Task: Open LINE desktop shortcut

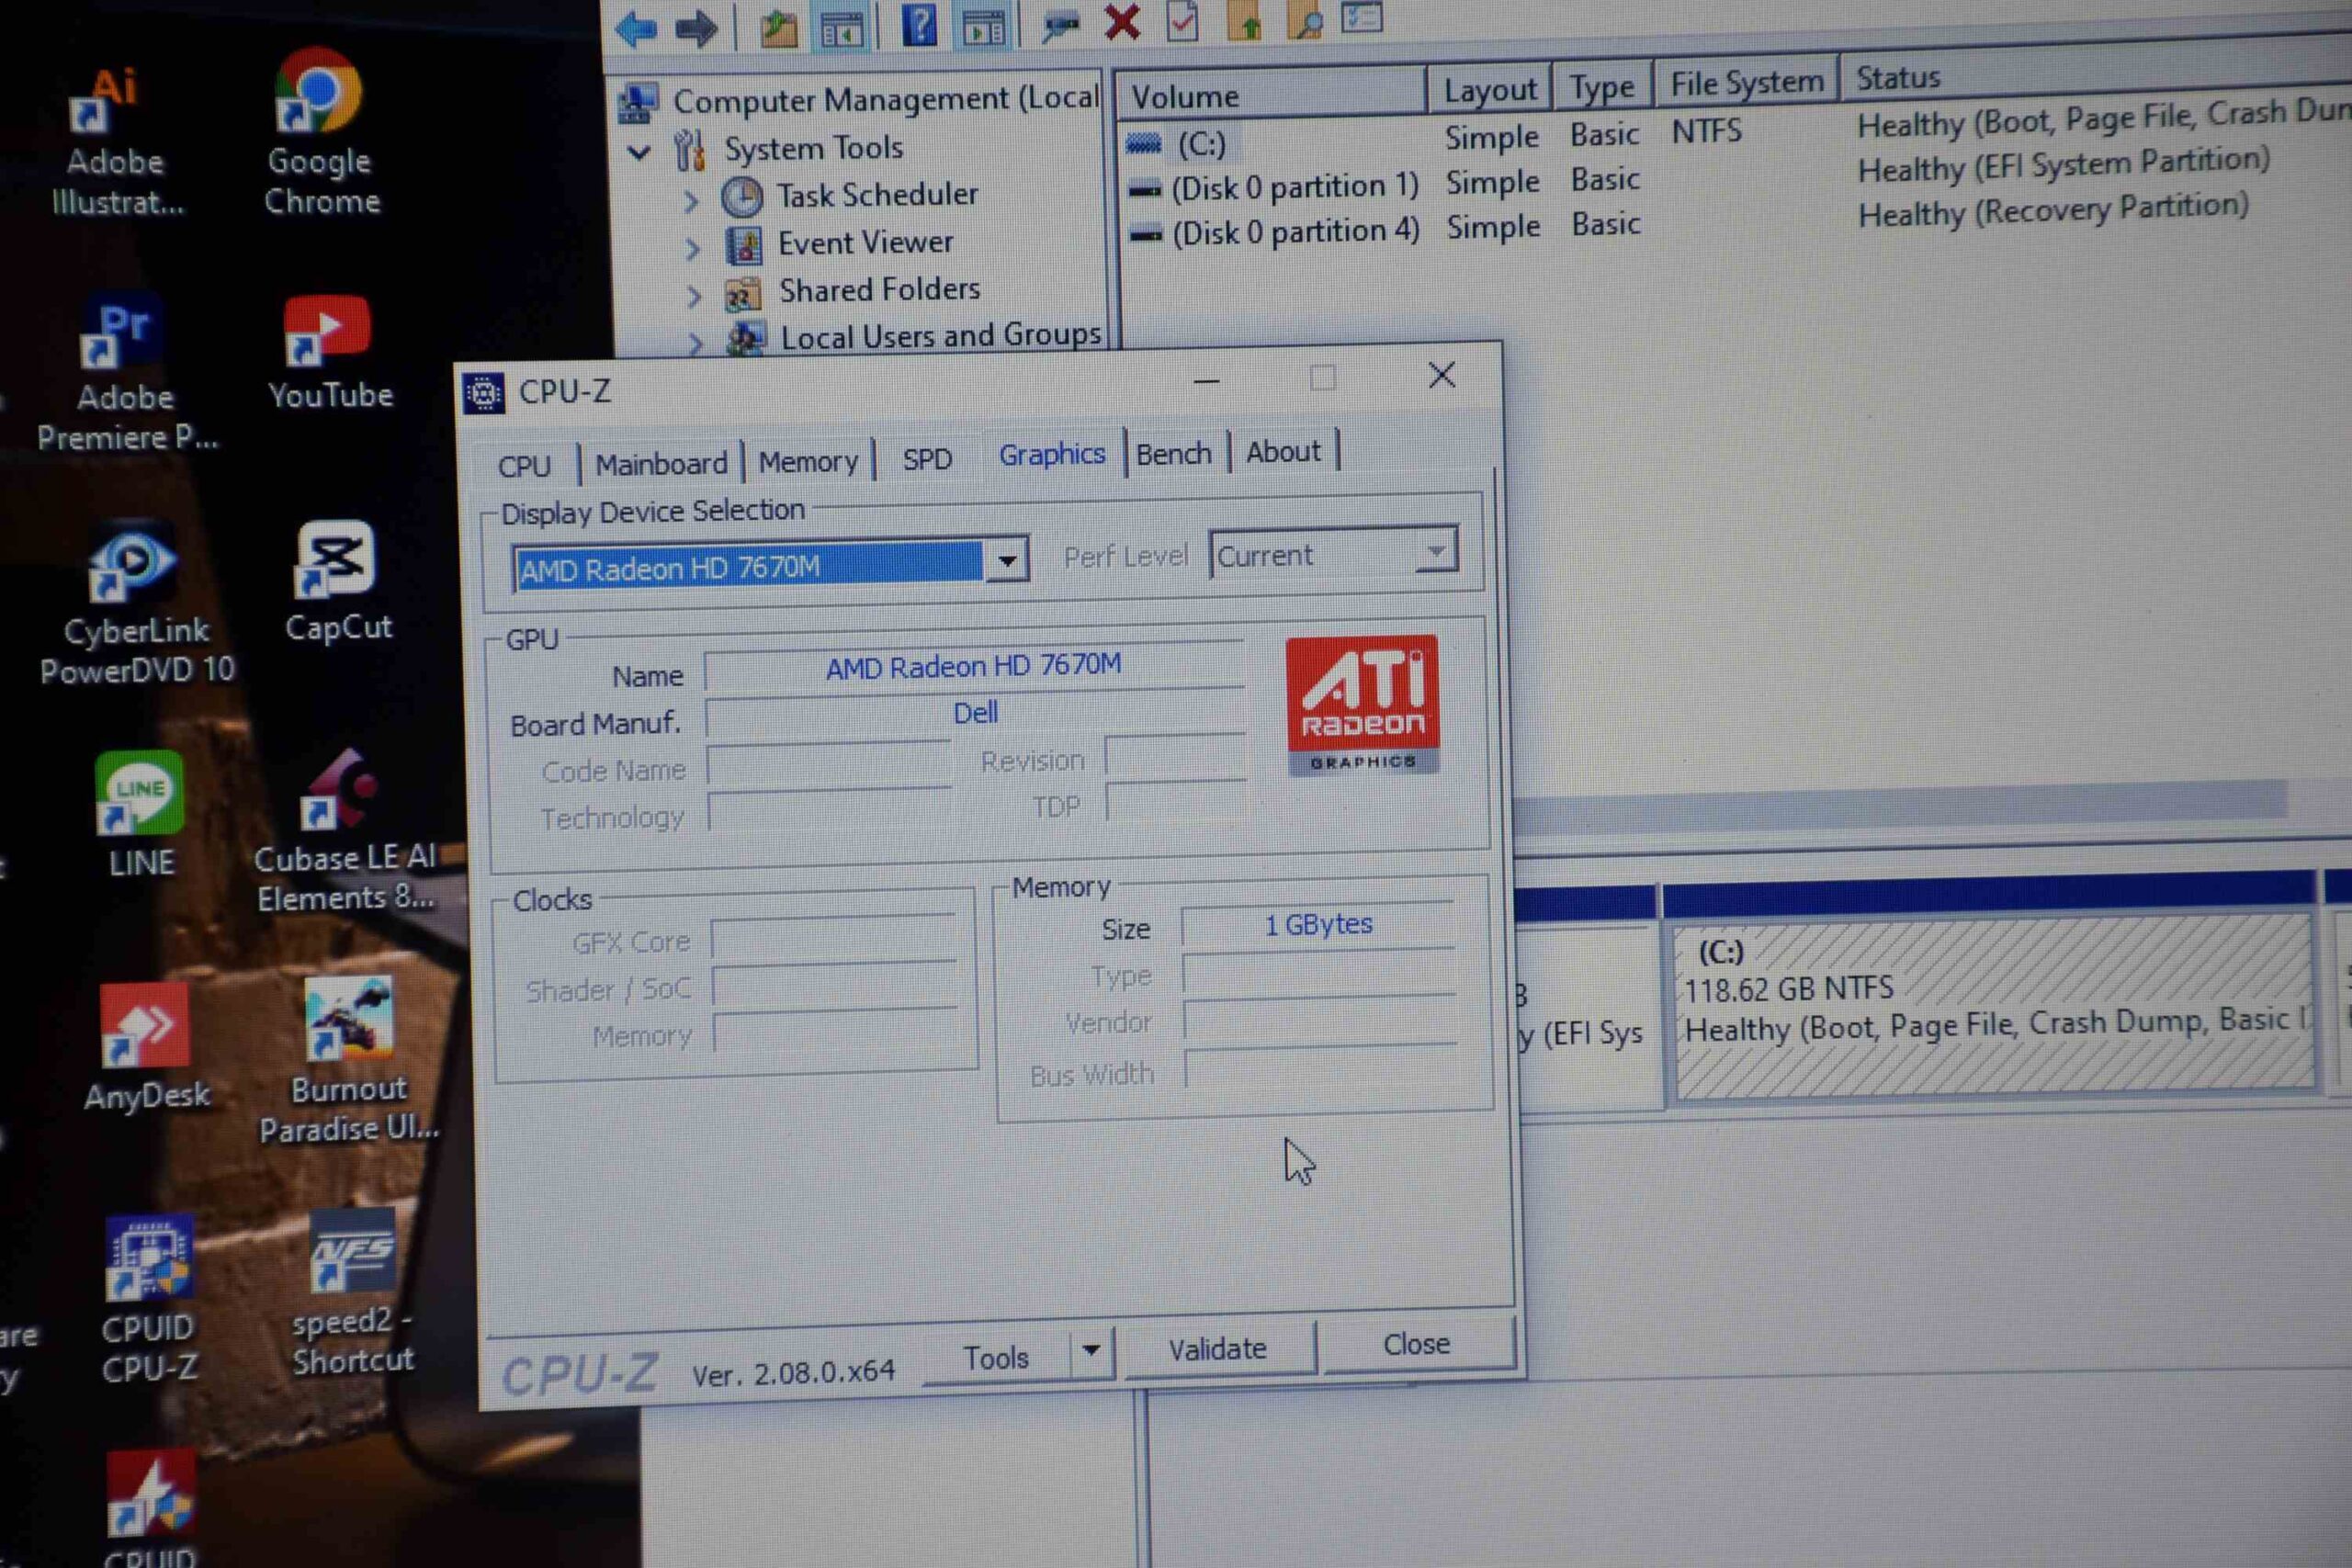Action: pos(140,812)
